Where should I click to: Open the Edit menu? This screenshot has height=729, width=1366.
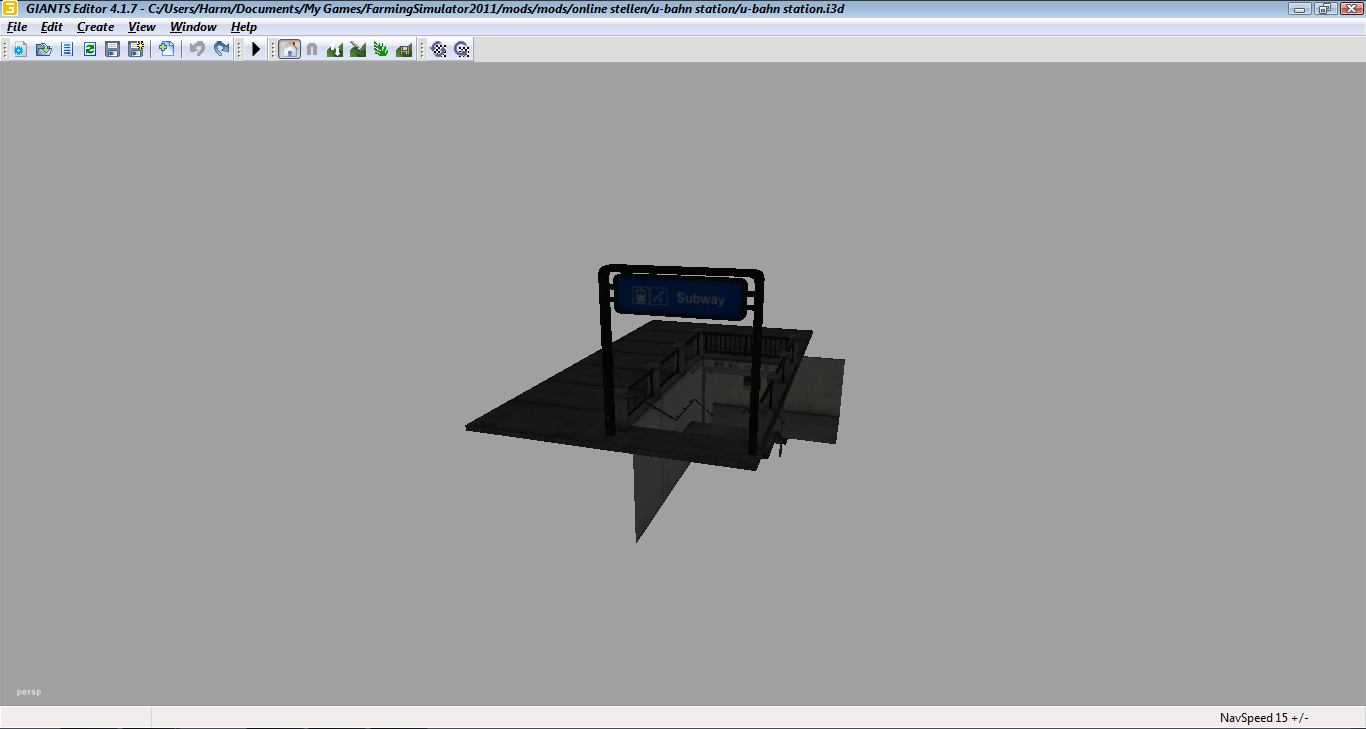52,27
